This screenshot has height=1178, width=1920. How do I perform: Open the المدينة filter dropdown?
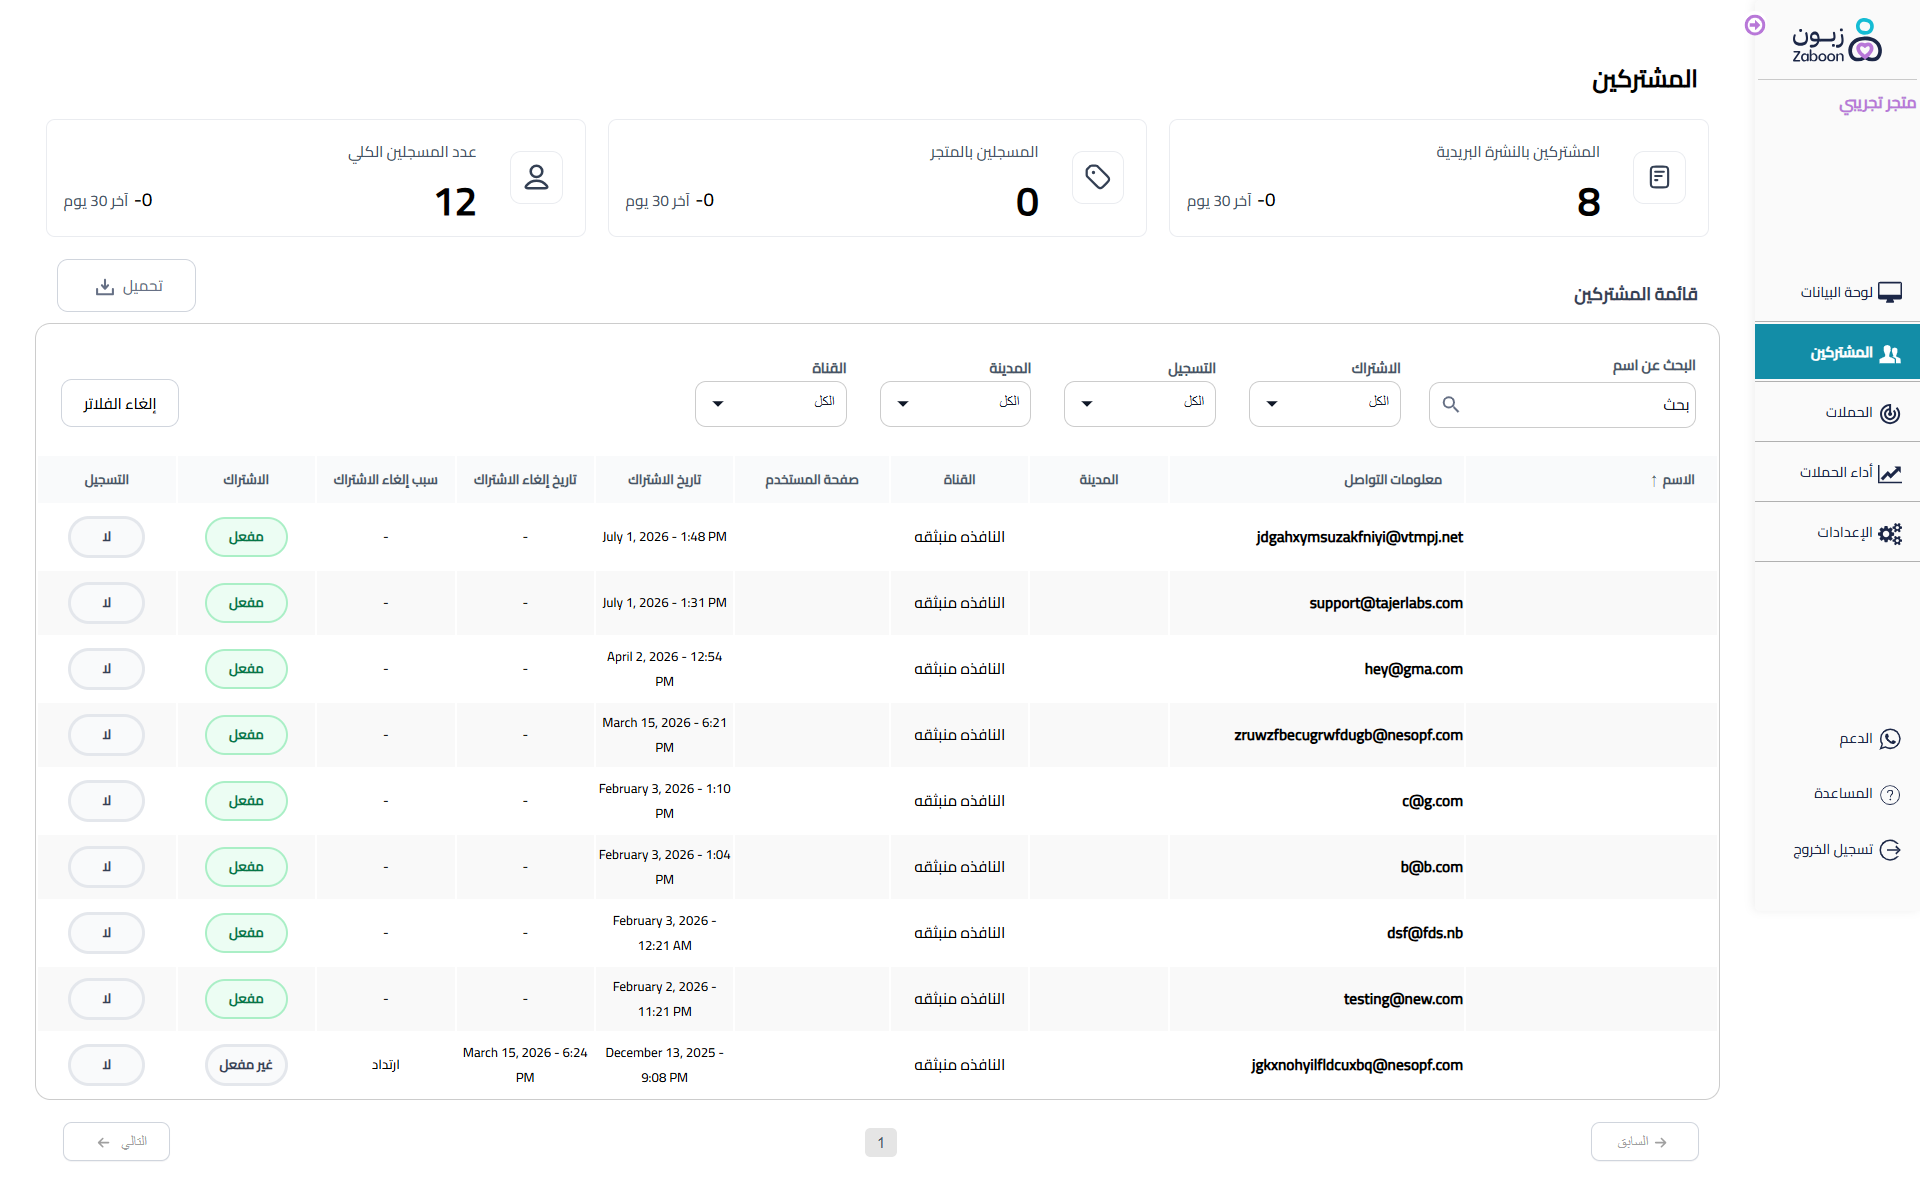pyautogui.click(x=955, y=404)
